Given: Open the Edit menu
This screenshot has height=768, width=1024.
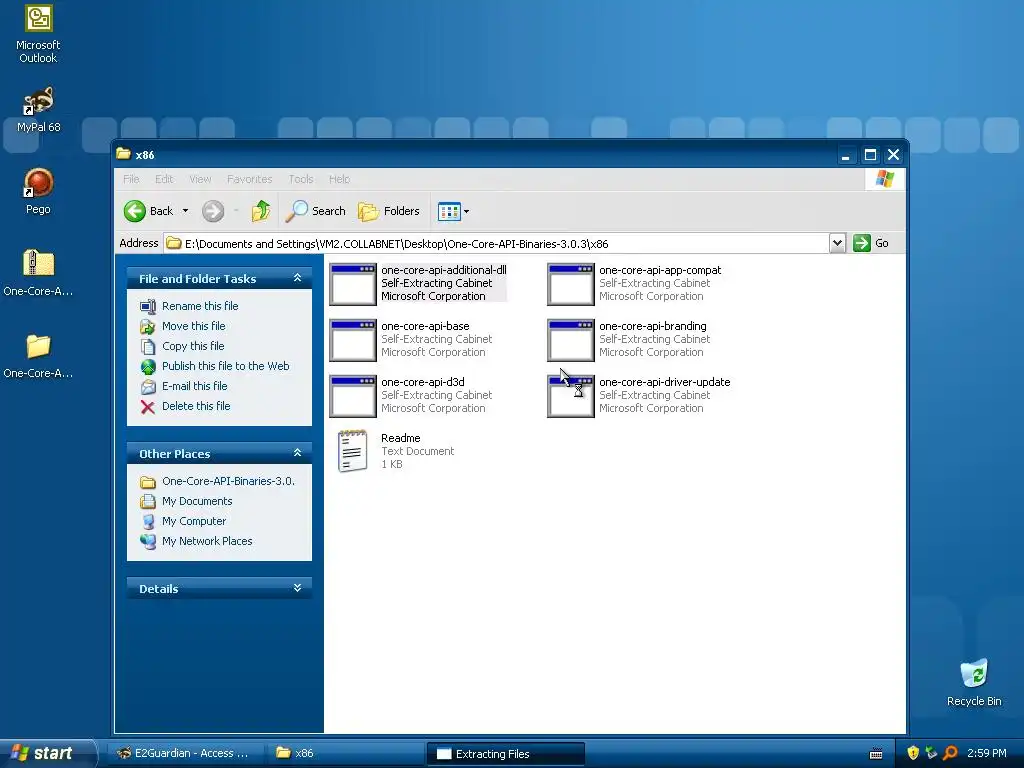Looking at the screenshot, I should pos(164,179).
